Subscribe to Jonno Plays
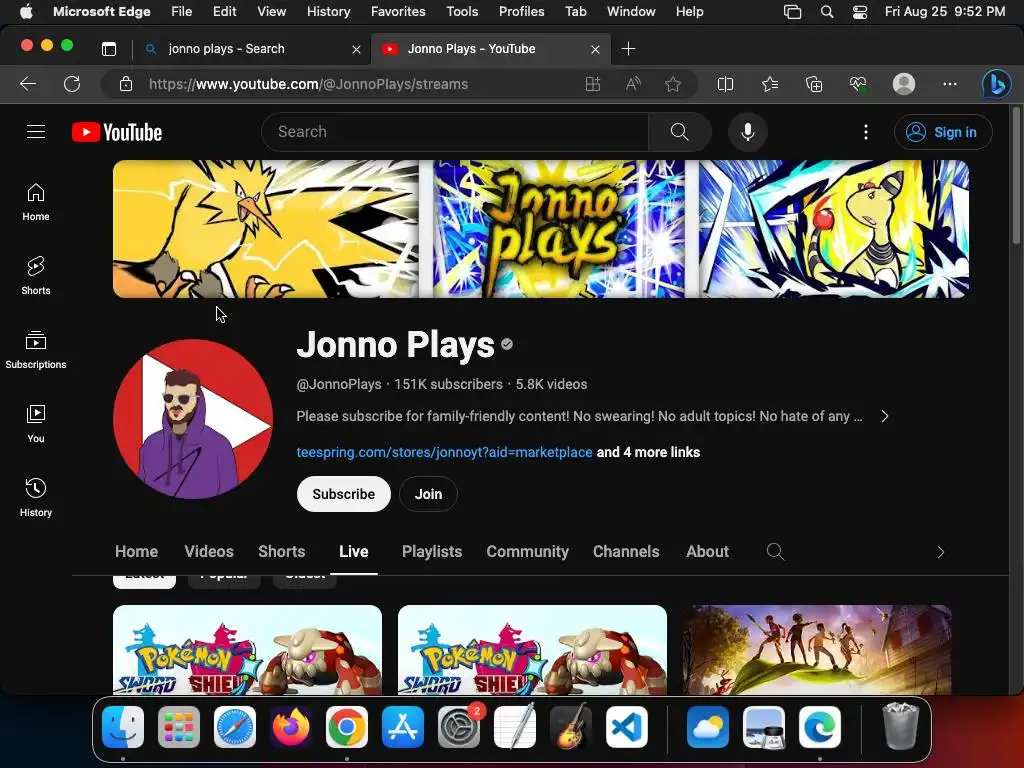Image resolution: width=1024 pixels, height=768 pixels. 344,494
